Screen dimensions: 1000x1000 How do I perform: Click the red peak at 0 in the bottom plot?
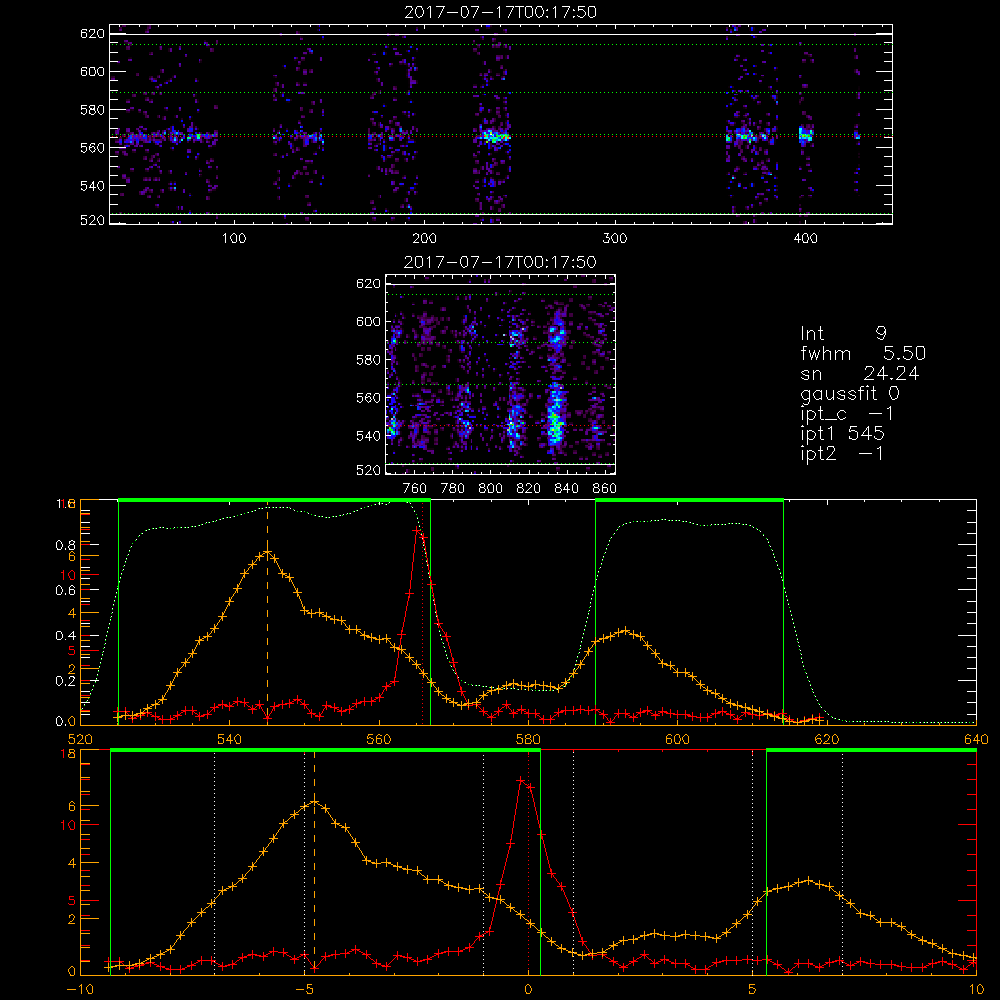522,780
